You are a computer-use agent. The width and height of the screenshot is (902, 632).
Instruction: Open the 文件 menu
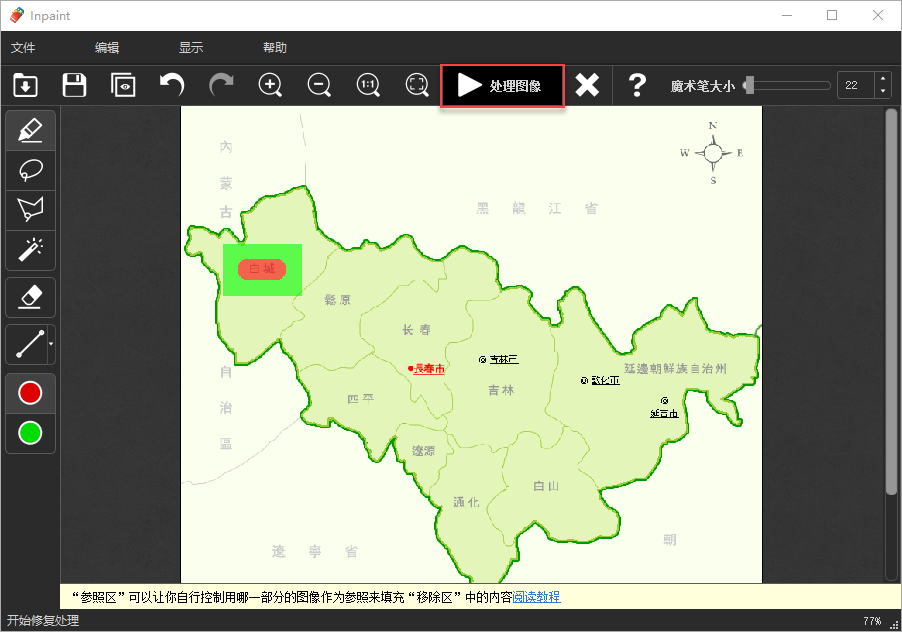23,47
